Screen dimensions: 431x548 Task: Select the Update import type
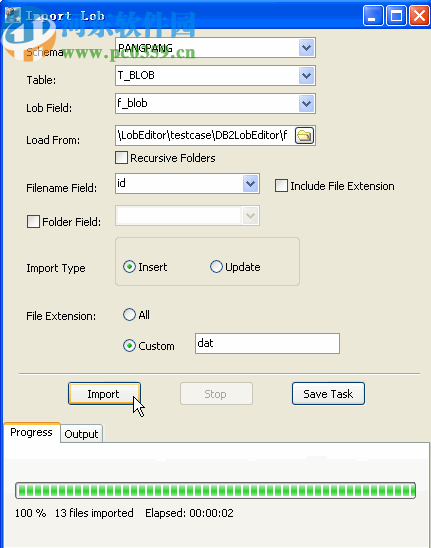[216, 267]
